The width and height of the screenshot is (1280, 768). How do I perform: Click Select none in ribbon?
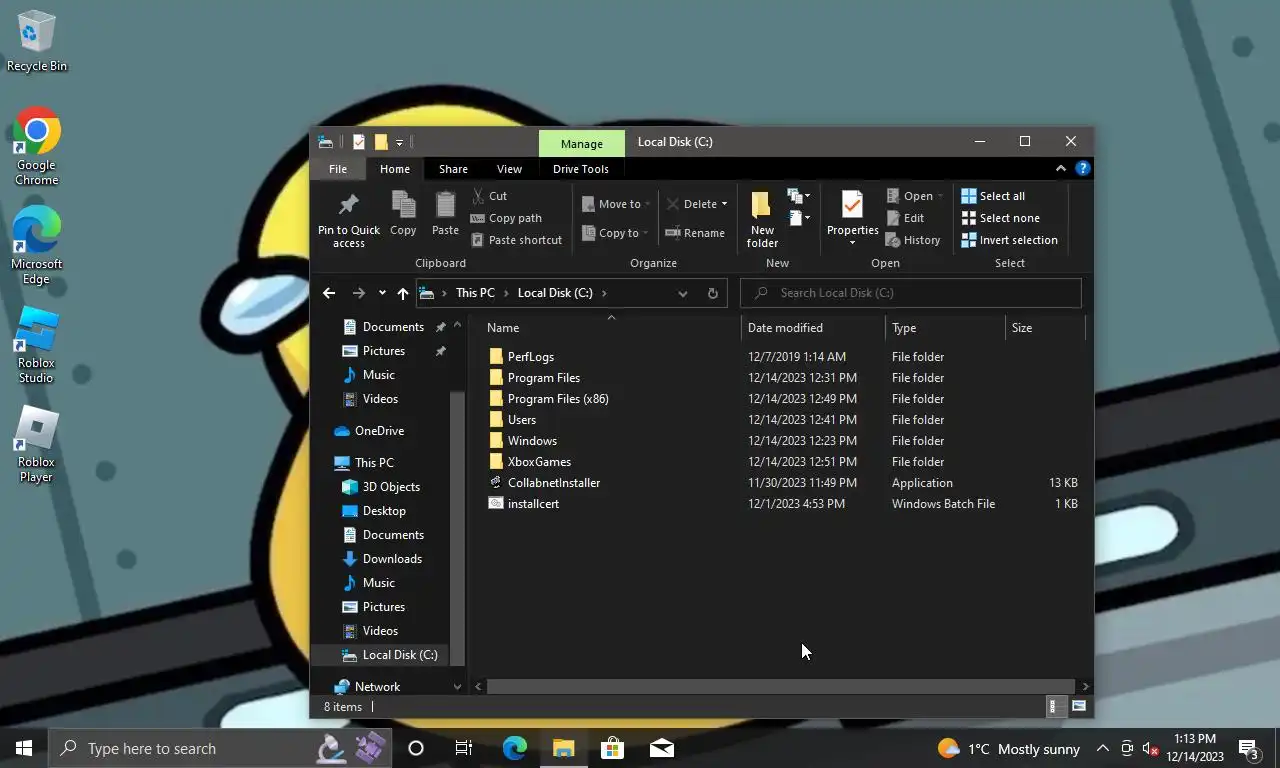(x=1000, y=218)
